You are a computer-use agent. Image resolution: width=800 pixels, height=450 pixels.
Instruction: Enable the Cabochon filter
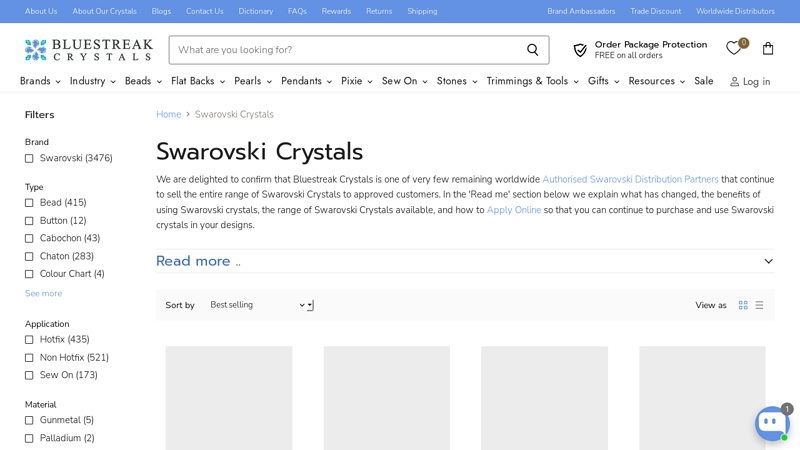[29, 238]
